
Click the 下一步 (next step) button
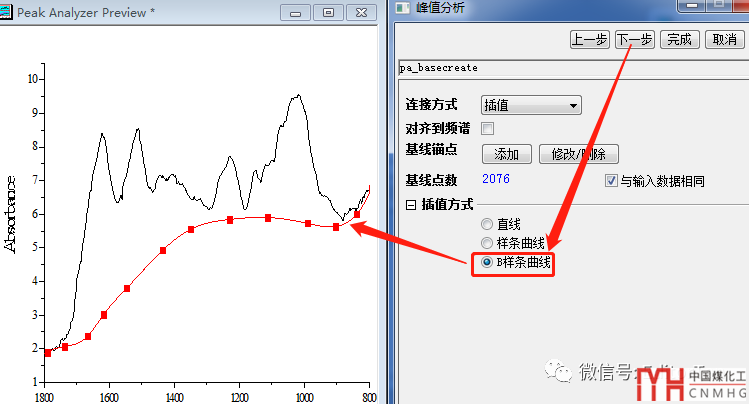point(634,40)
